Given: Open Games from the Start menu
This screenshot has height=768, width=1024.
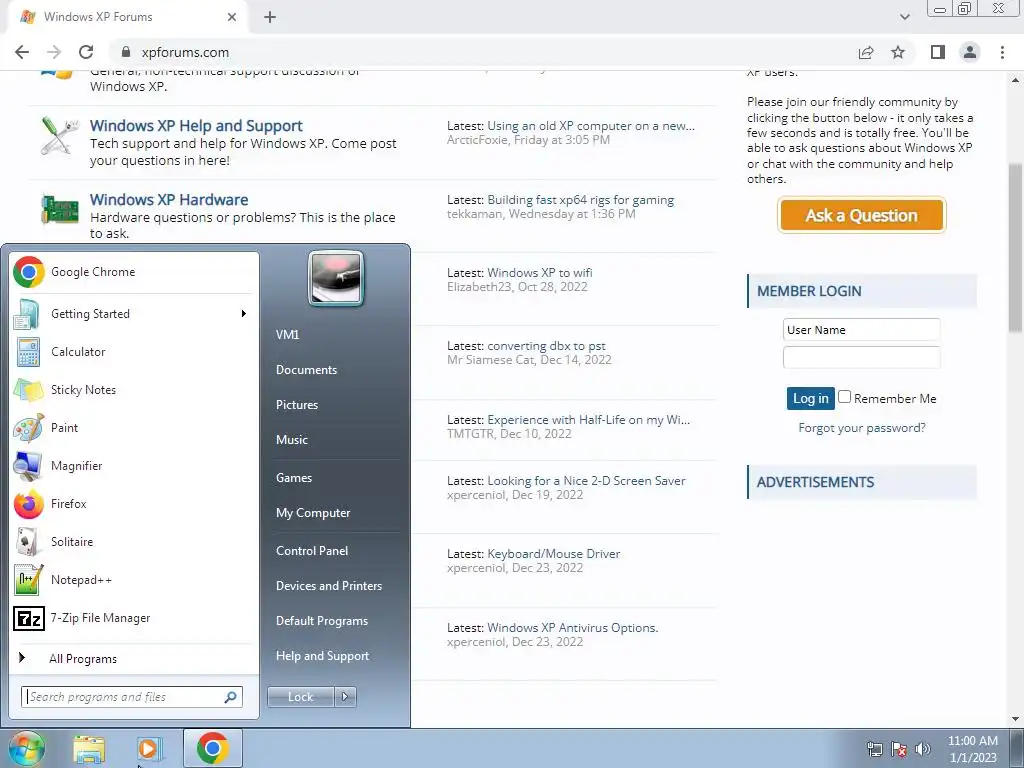Looking at the screenshot, I should point(294,478).
